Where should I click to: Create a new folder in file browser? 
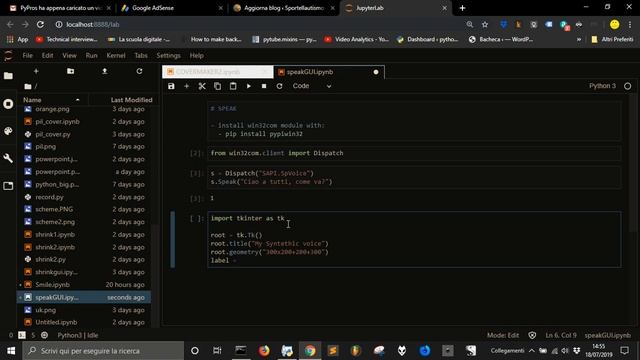point(70,71)
